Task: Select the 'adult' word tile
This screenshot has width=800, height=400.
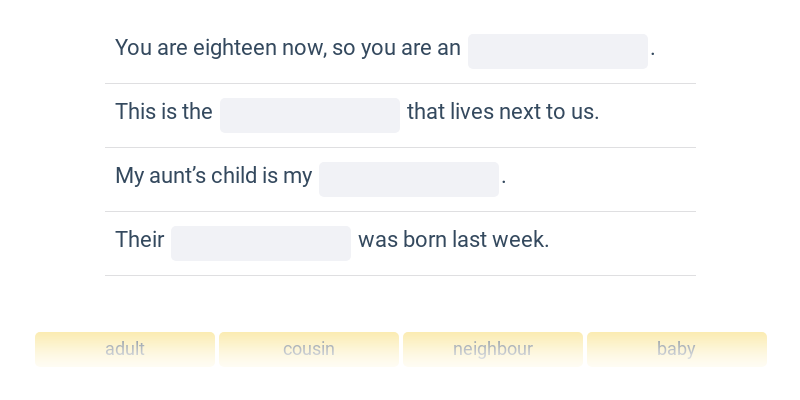Action: tap(125, 349)
